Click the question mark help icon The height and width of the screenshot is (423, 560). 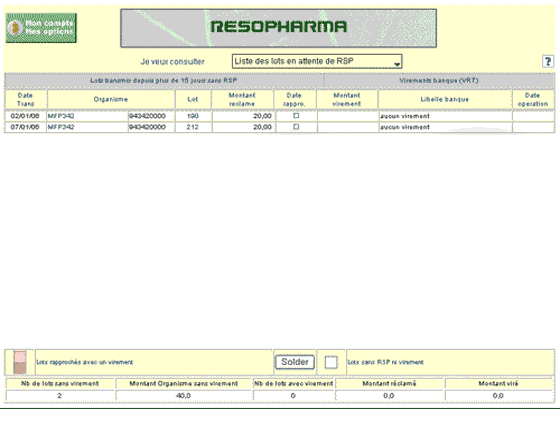548,61
